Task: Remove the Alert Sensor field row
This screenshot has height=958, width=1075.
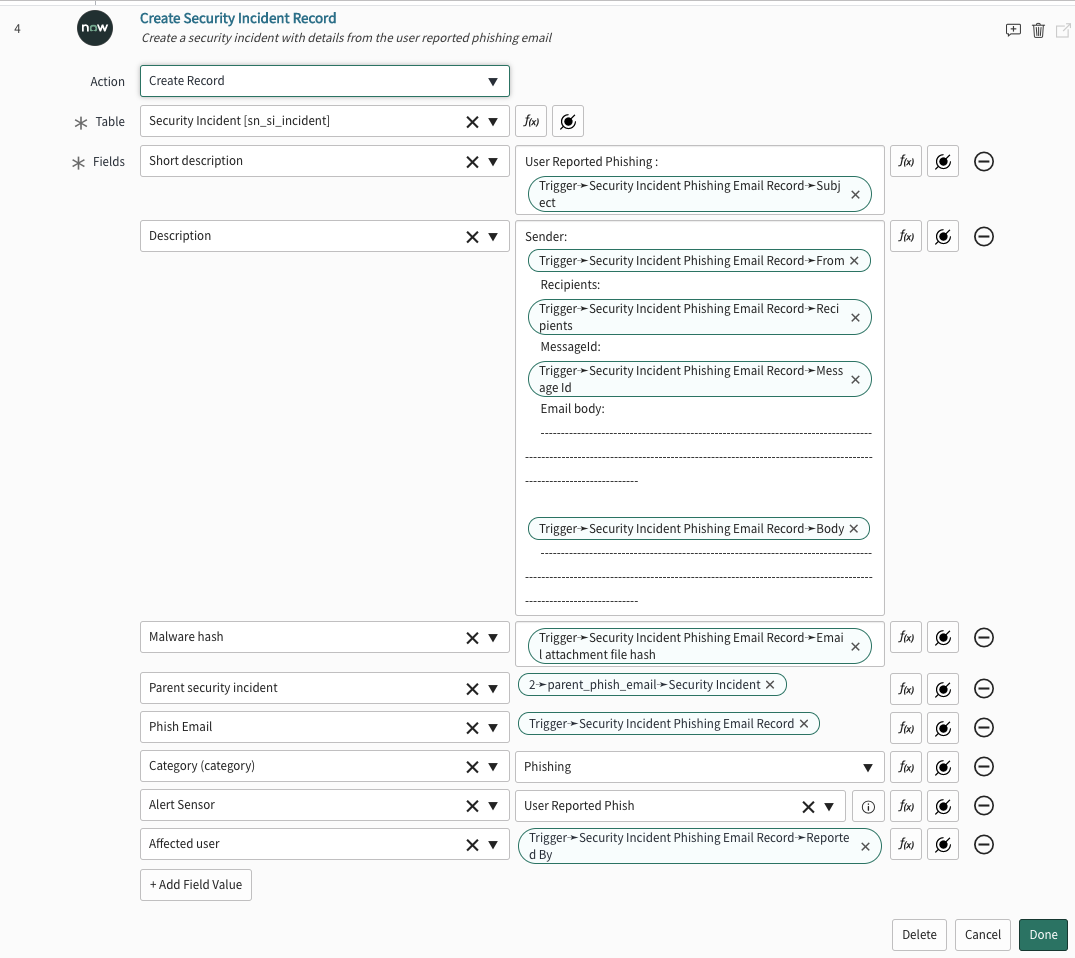Action: click(x=984, y=806)
